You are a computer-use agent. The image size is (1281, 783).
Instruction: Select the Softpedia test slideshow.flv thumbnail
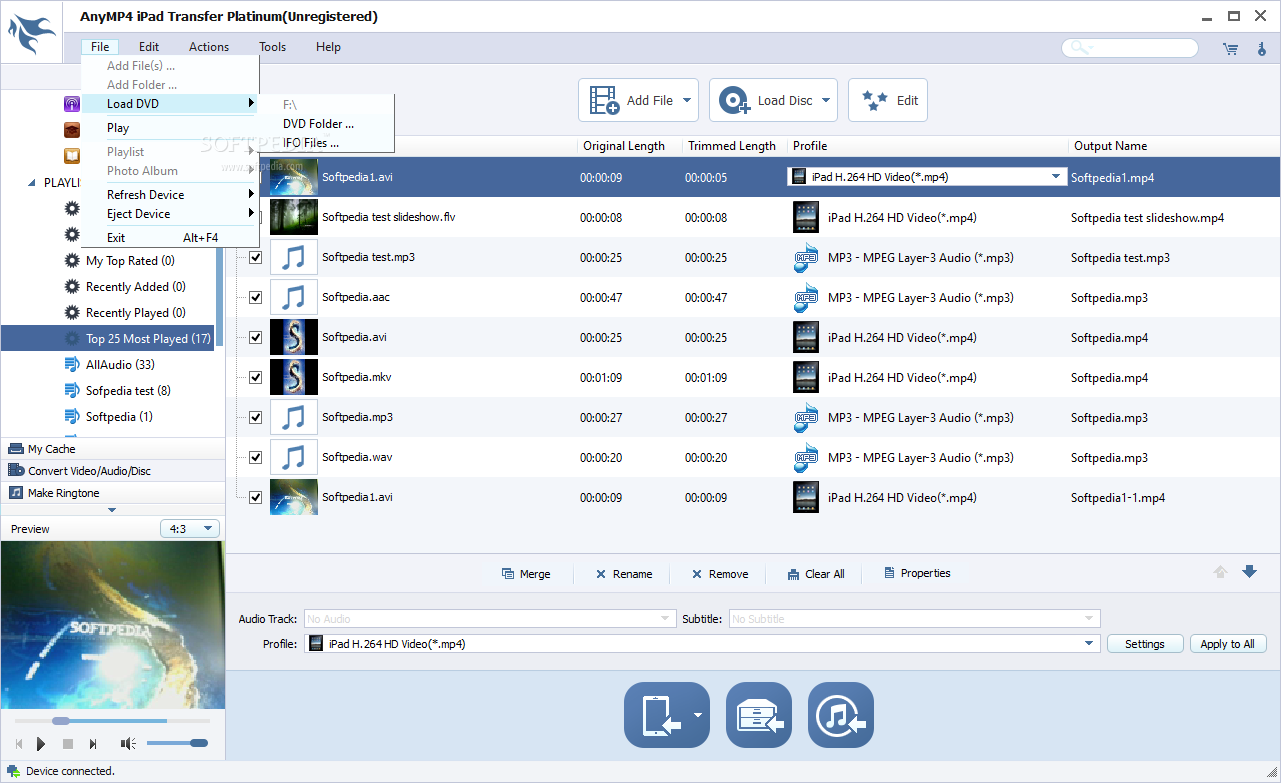(294, 217)
